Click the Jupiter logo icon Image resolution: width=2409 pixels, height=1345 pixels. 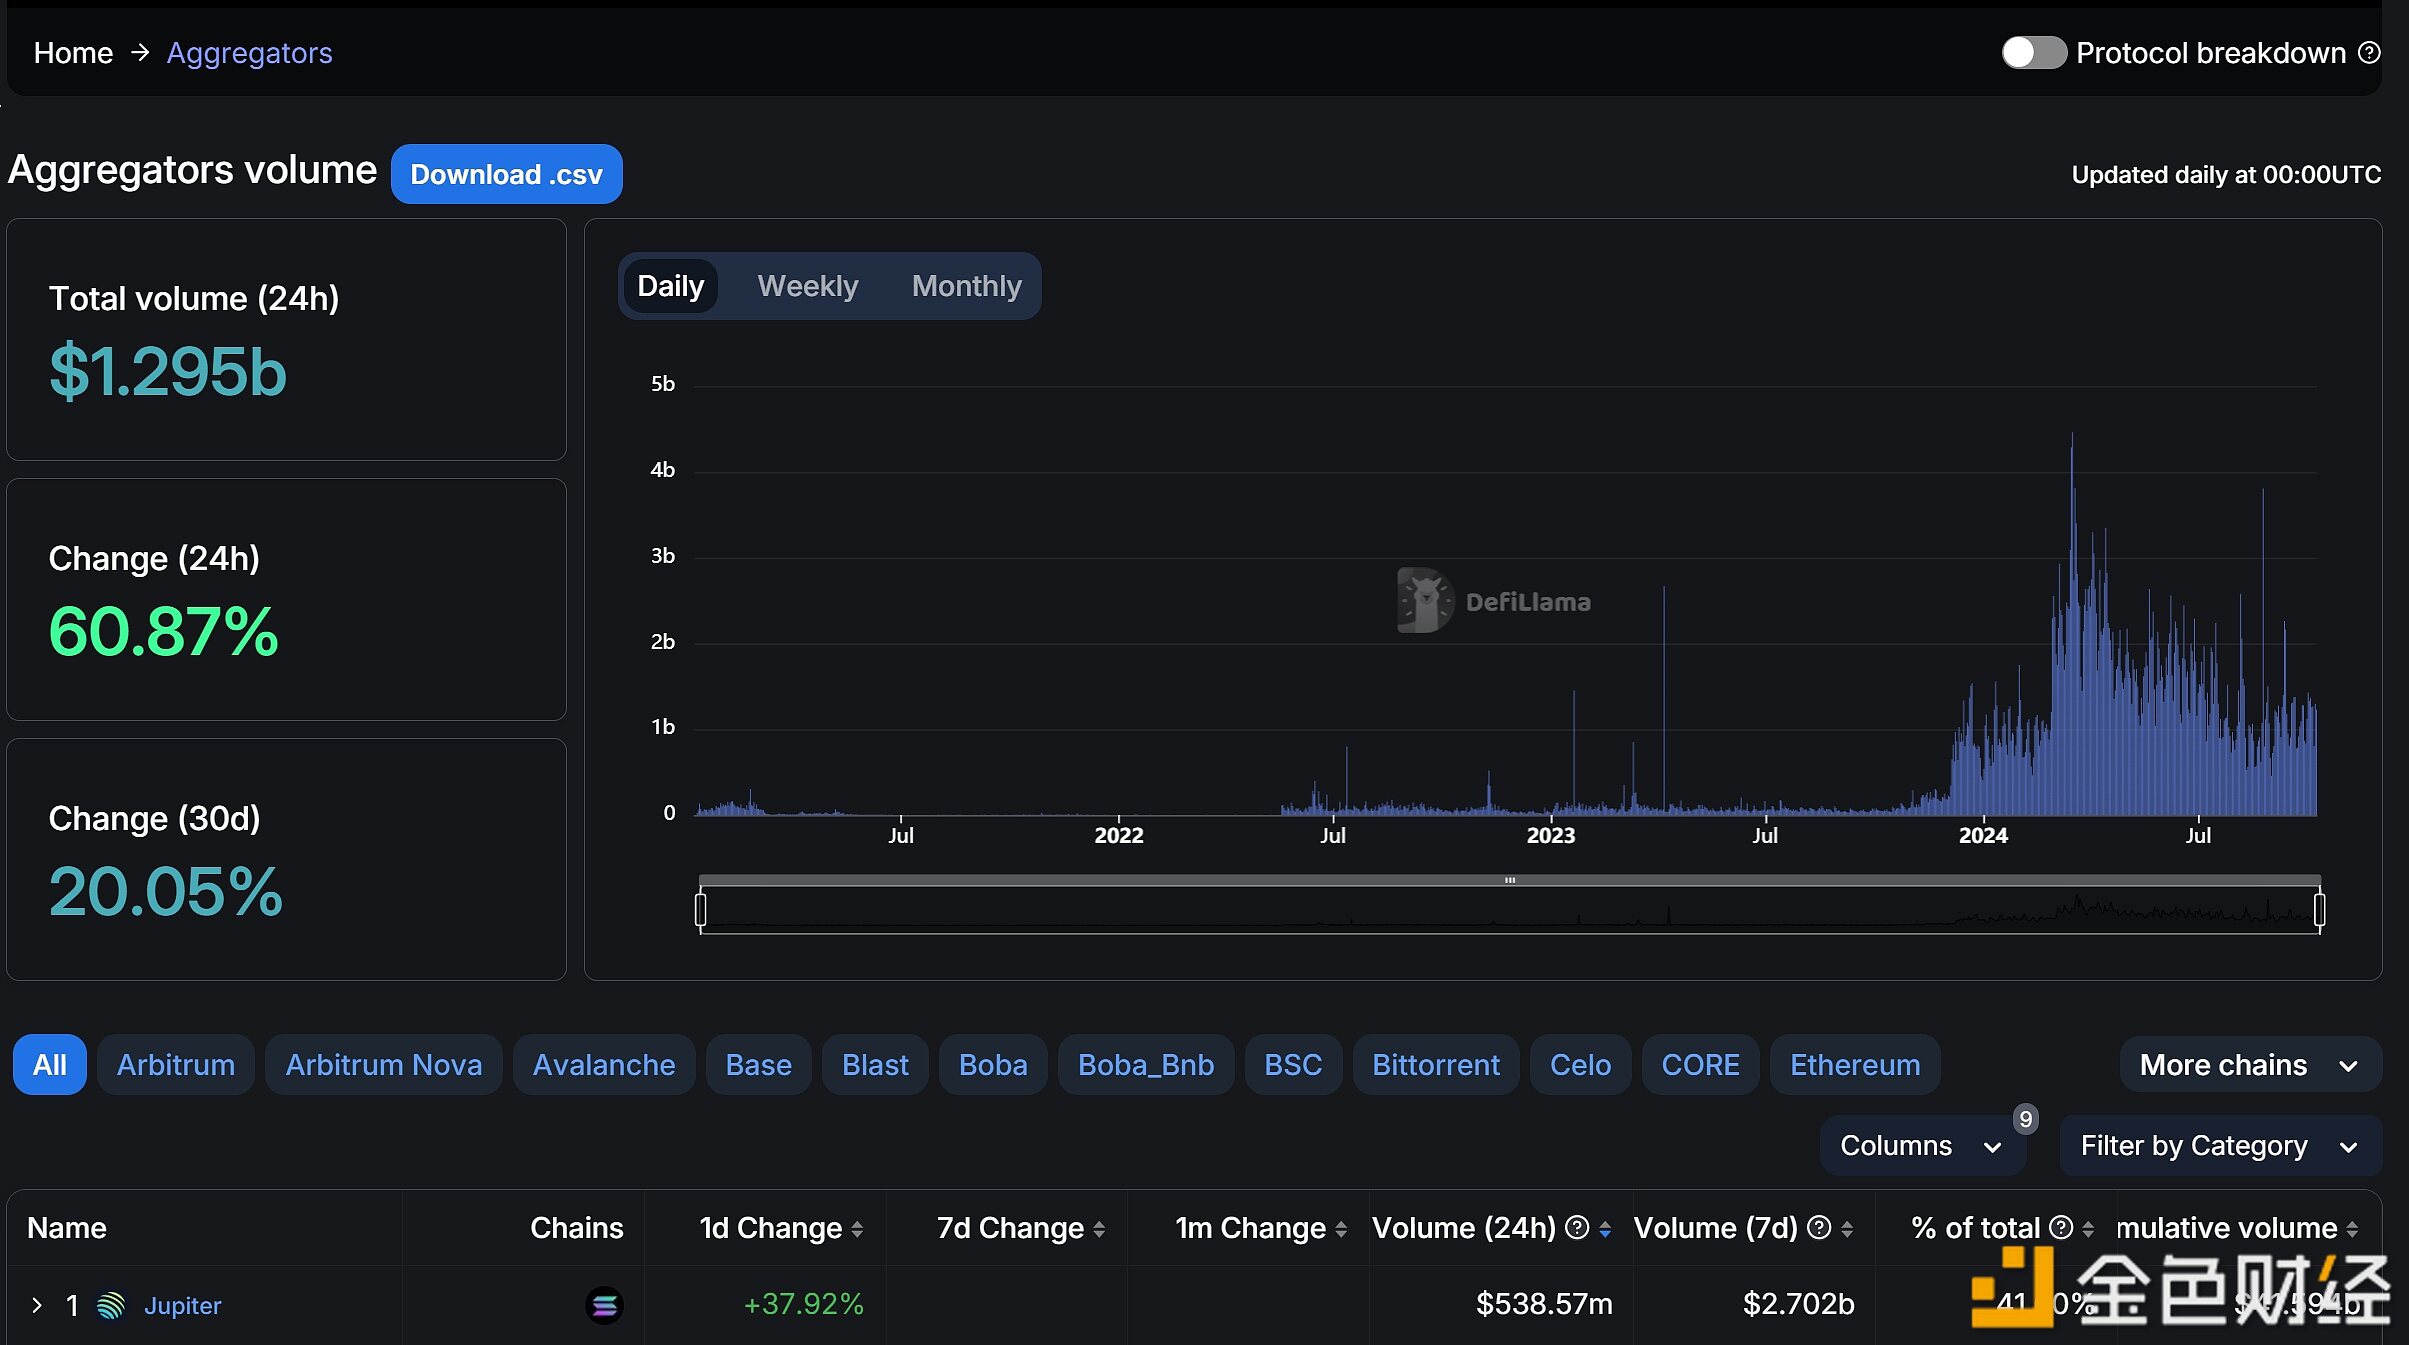(111, 1305)
